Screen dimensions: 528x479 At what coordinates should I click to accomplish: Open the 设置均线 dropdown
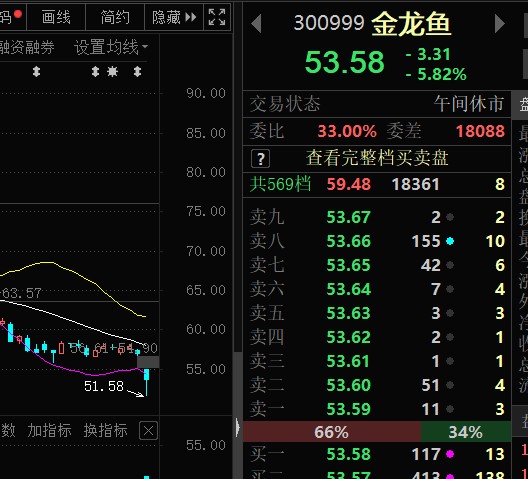click(111, 47)
